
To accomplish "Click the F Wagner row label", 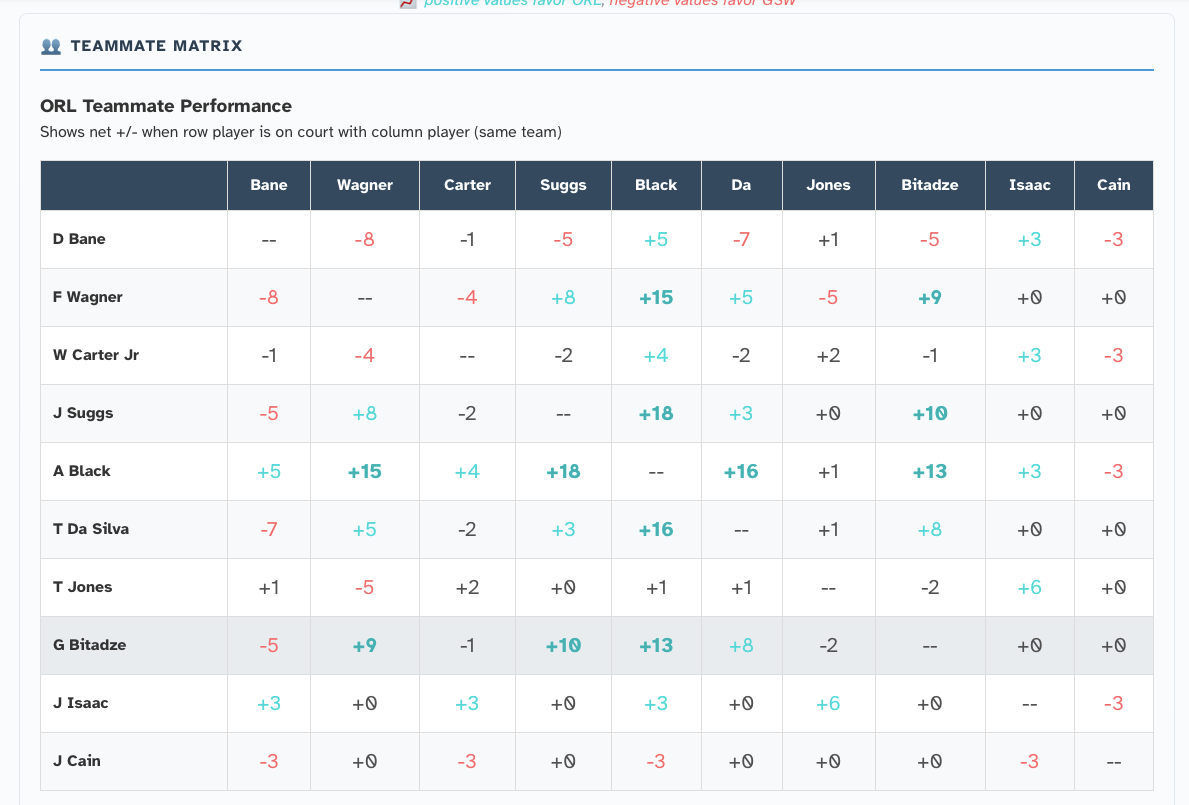I will point(87,297).
